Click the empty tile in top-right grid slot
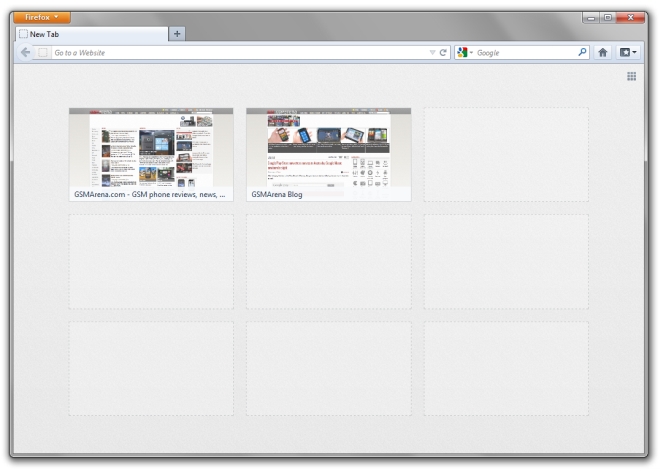 click(x=506, y=155)
